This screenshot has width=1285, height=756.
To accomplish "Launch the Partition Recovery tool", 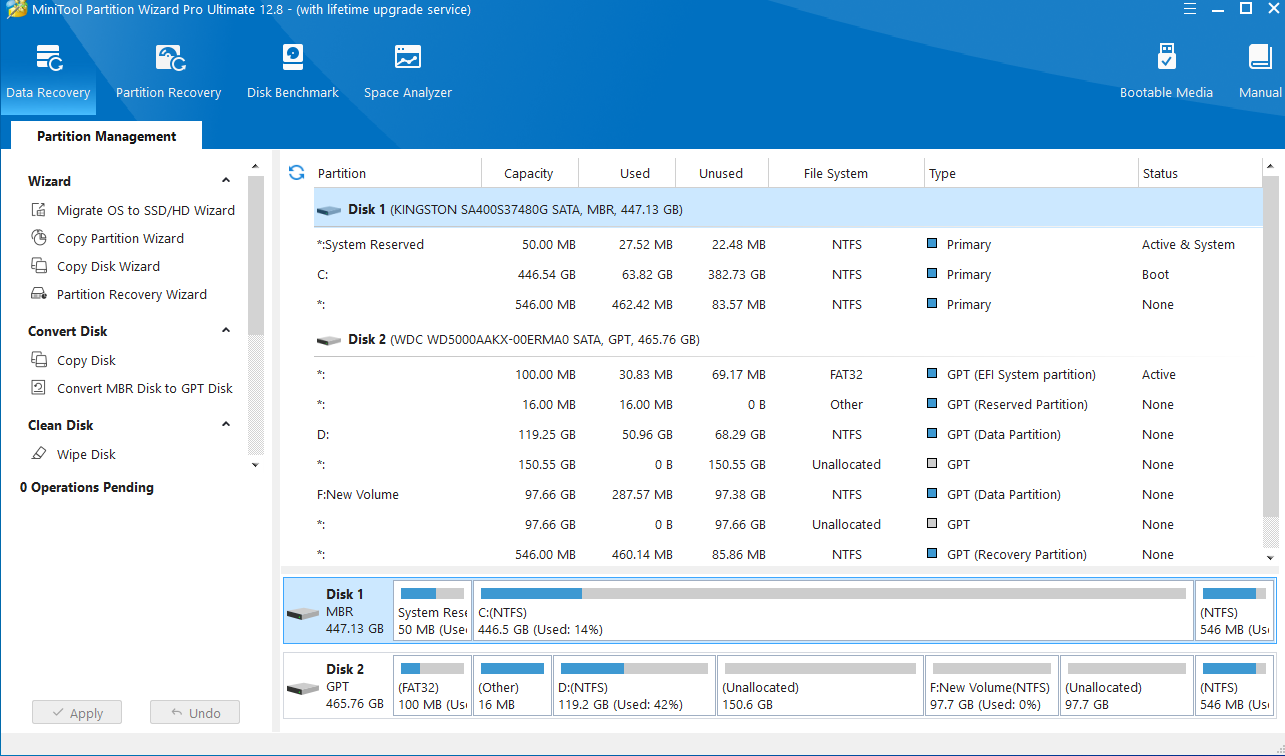I will [168, 72].
